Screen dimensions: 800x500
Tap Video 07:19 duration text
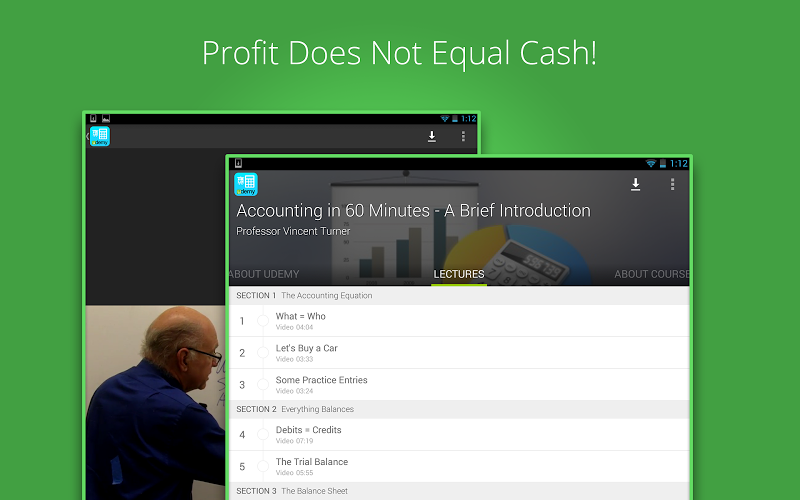294,441
